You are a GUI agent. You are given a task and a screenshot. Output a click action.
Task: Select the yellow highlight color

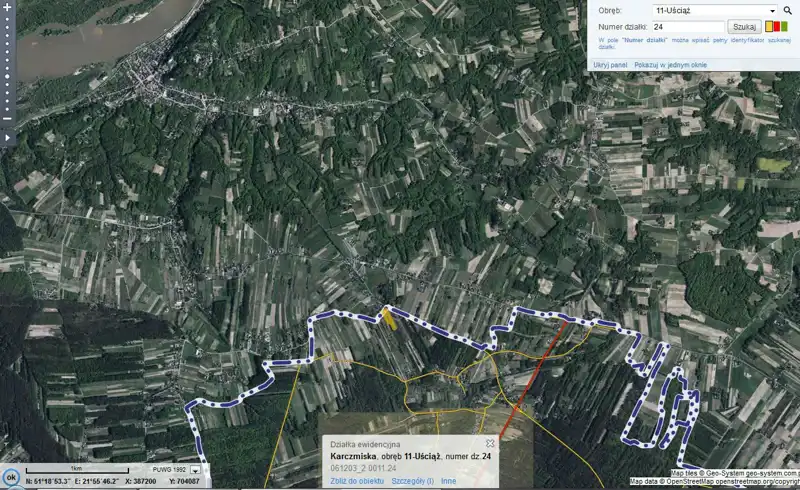(x=769, y=27)
